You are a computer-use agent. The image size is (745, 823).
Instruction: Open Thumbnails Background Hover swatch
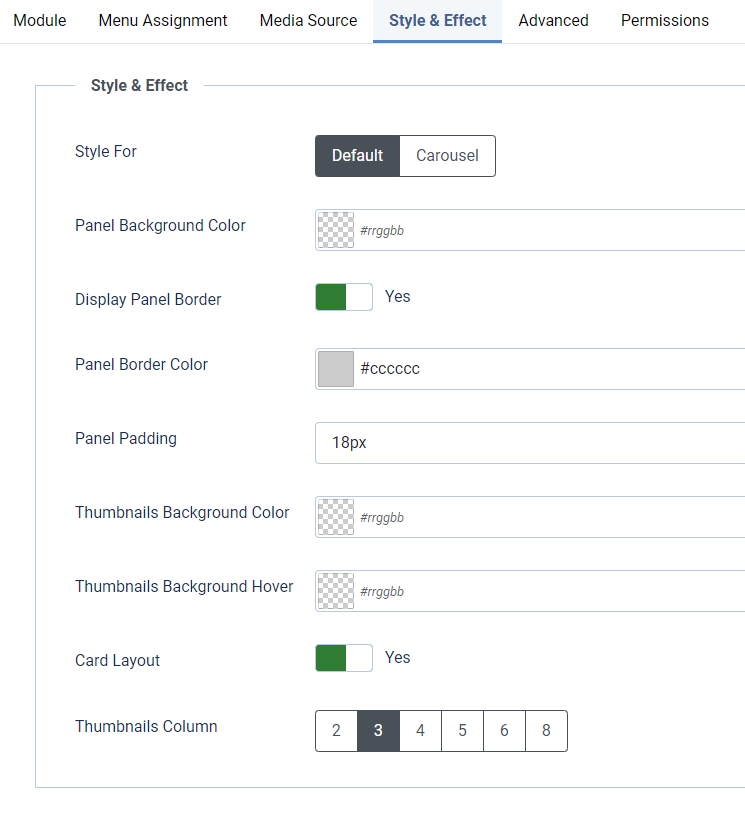pyautogui.click(x=336, y=591)
